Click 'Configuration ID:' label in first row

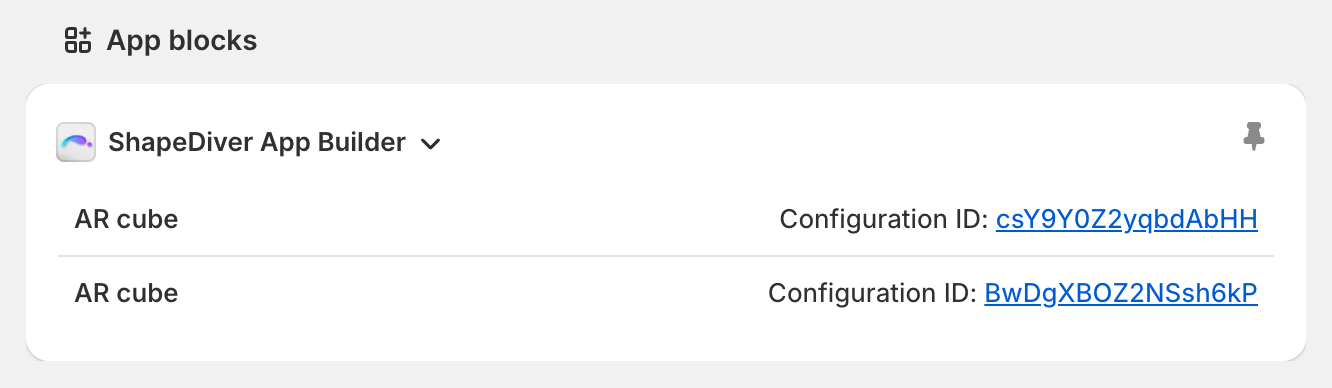click(x=884, y=219)
